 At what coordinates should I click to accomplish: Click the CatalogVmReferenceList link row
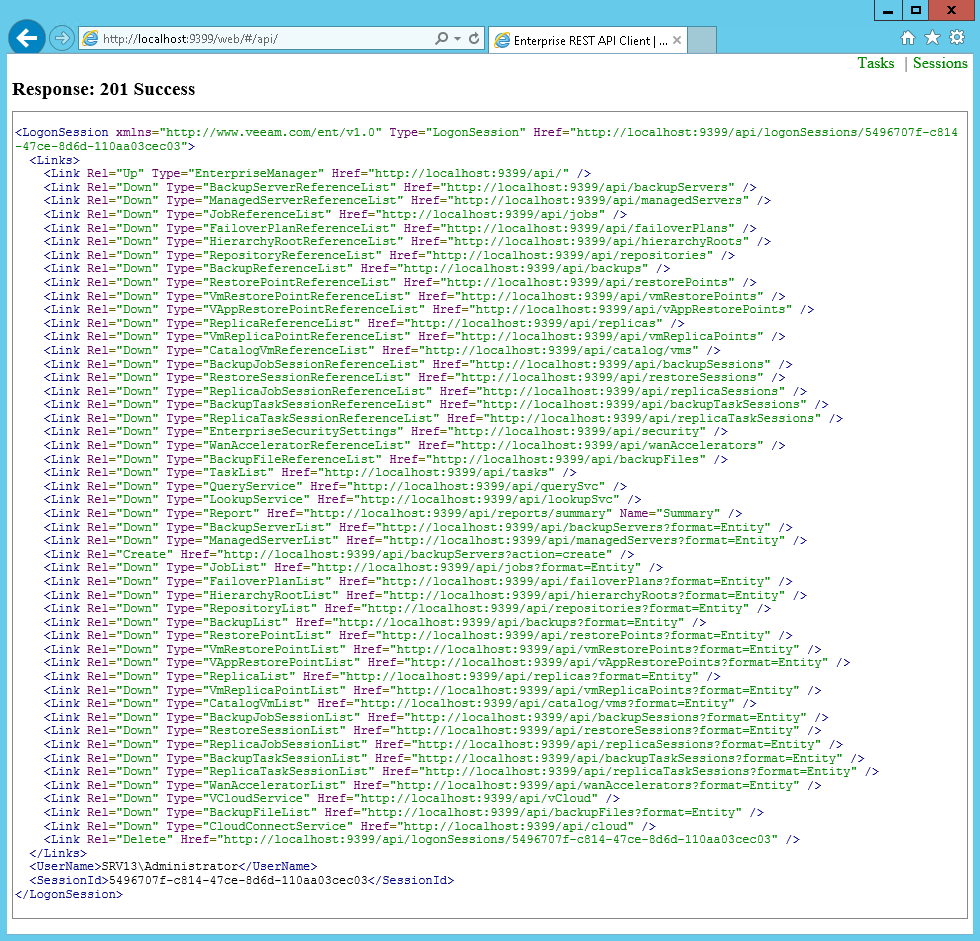382,351
